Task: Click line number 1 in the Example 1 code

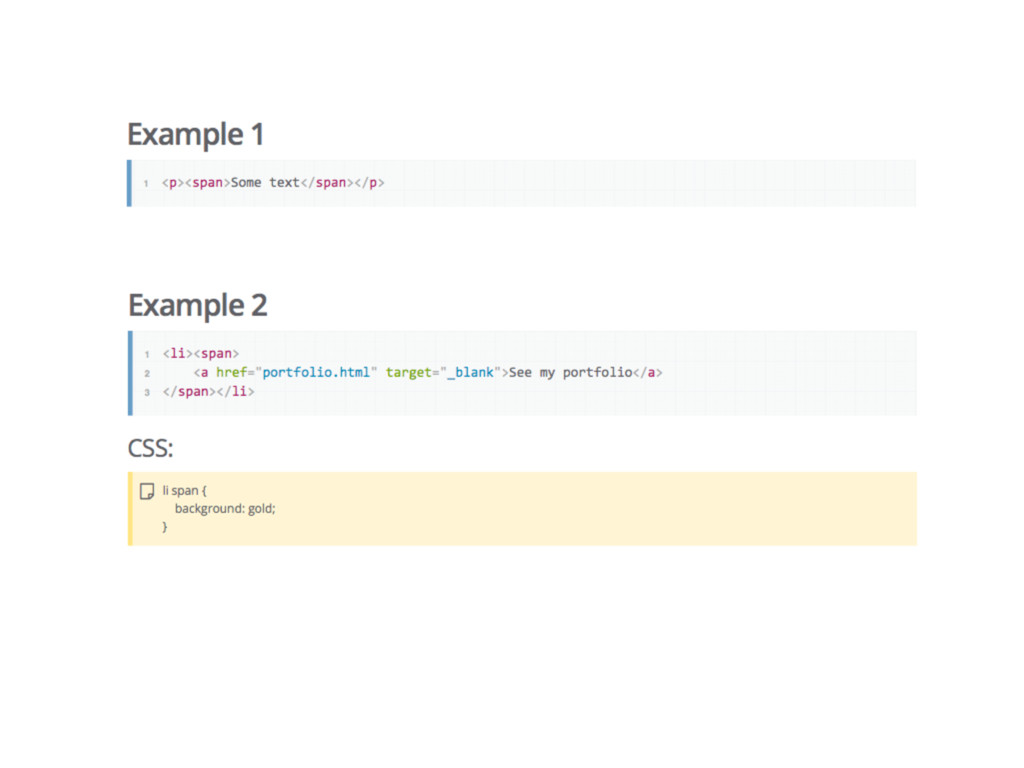Action: click(146, 184)
